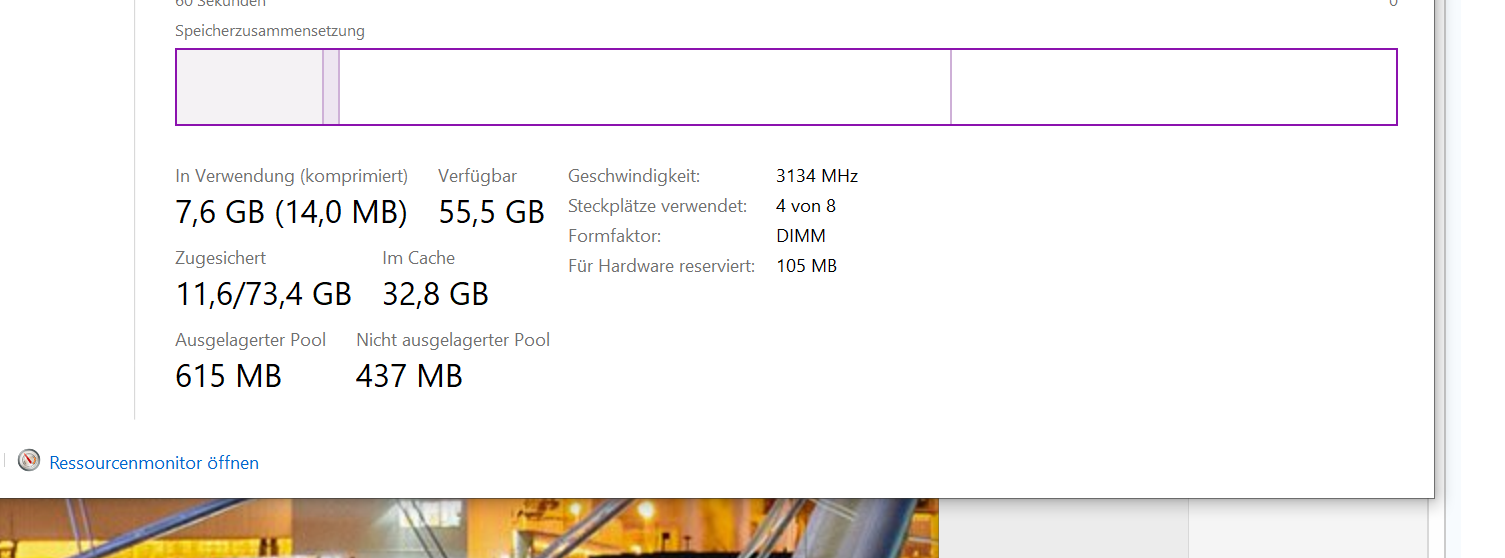Click the rightmost free memory segment
Image resolution: width=1505 pixels, height=558 pixels.
tap(1173, 87)
